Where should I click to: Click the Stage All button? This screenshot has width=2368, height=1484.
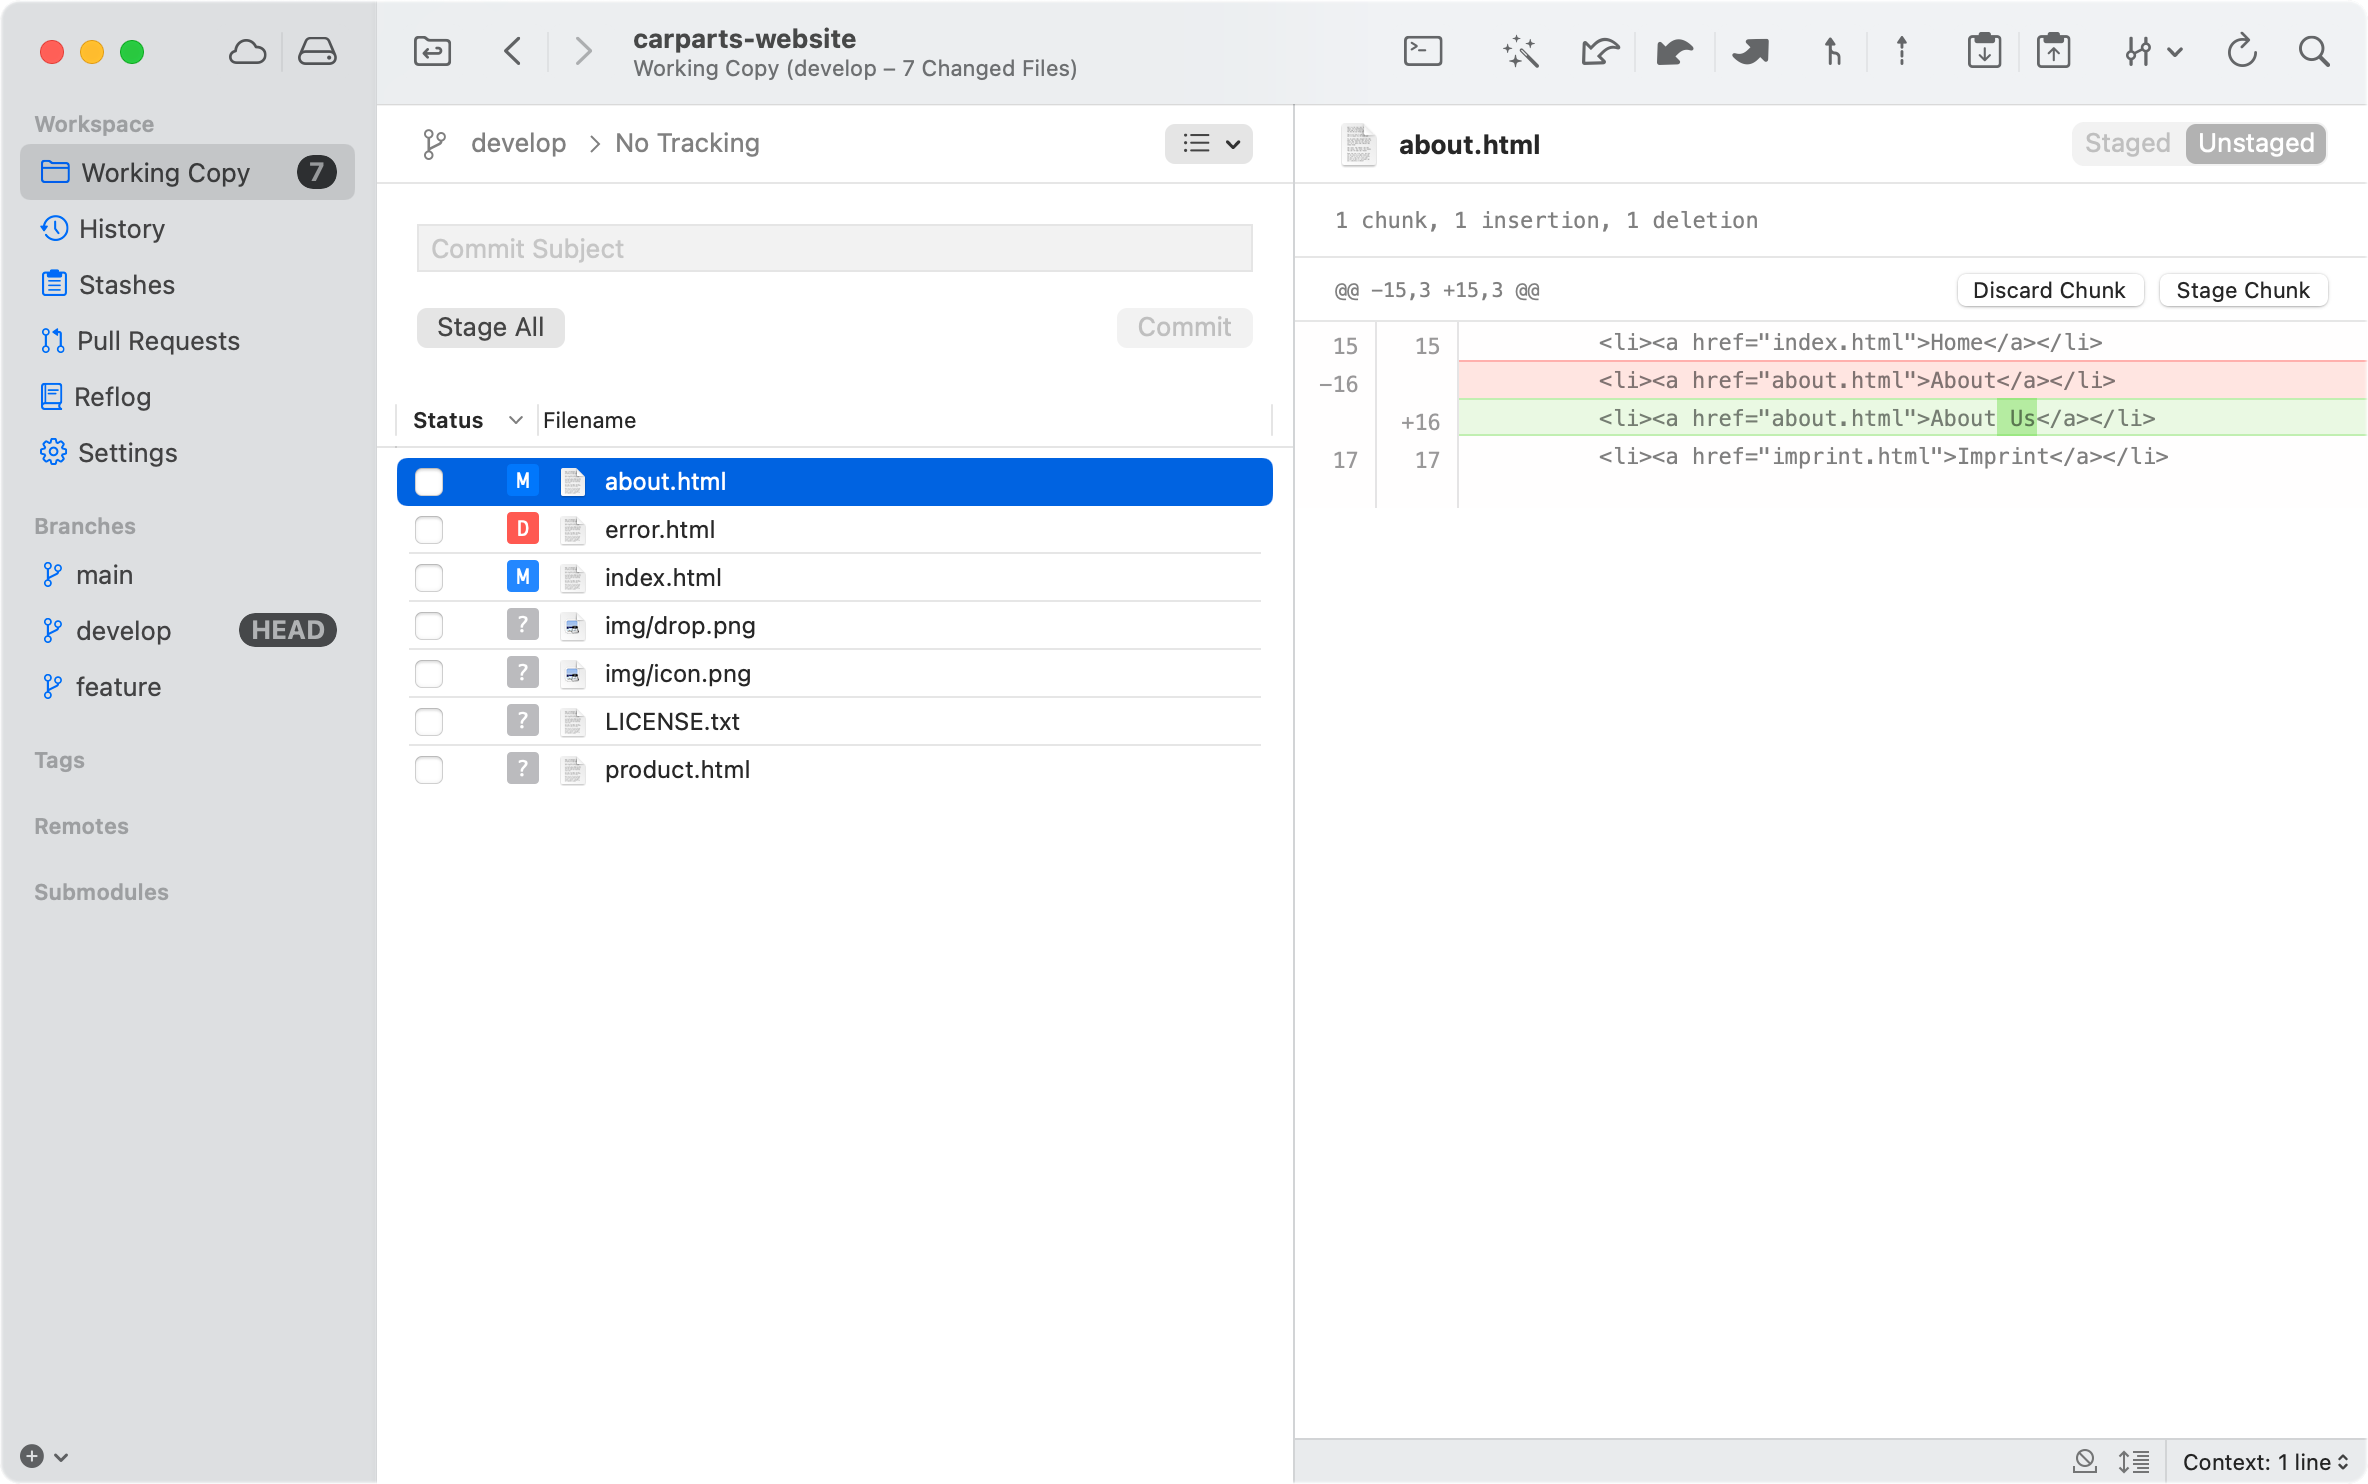(490, 327)
